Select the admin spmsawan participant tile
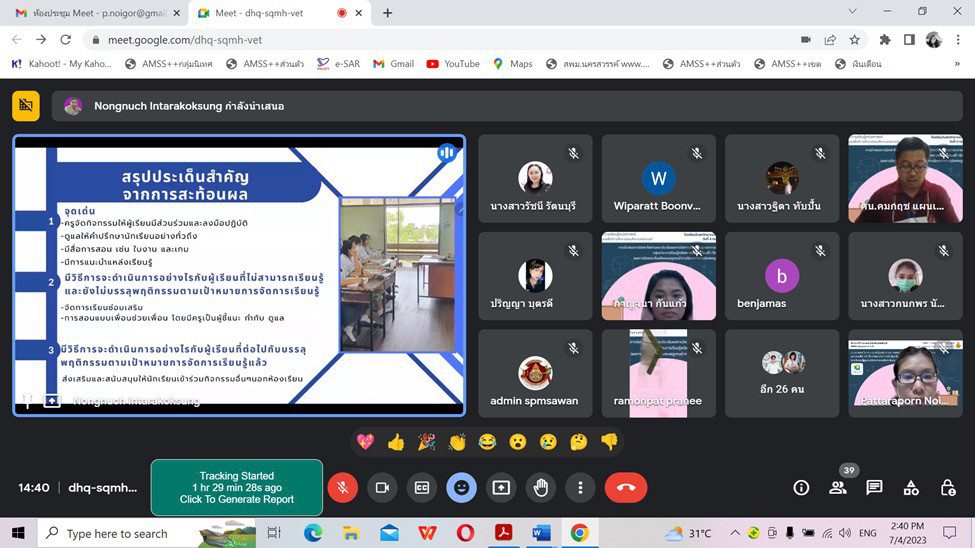 point(535,373)
